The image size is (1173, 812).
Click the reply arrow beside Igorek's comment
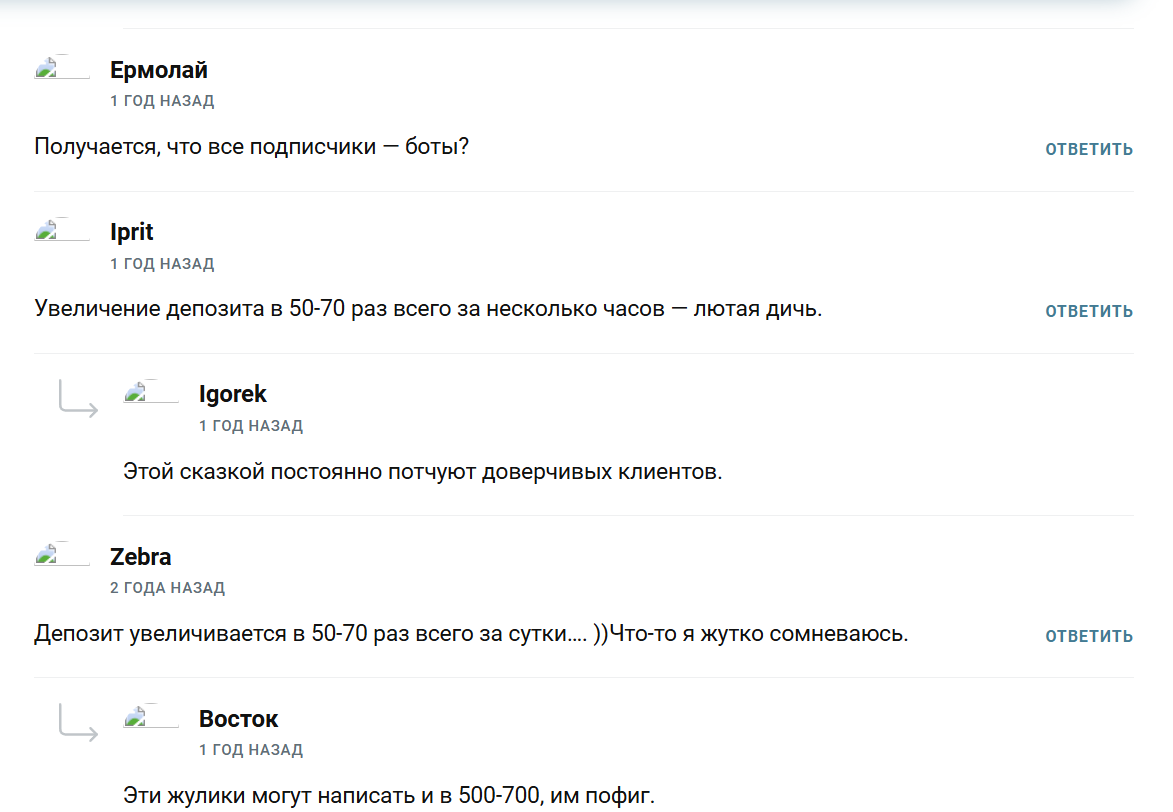pyautogui.click(x=78, y=397)
